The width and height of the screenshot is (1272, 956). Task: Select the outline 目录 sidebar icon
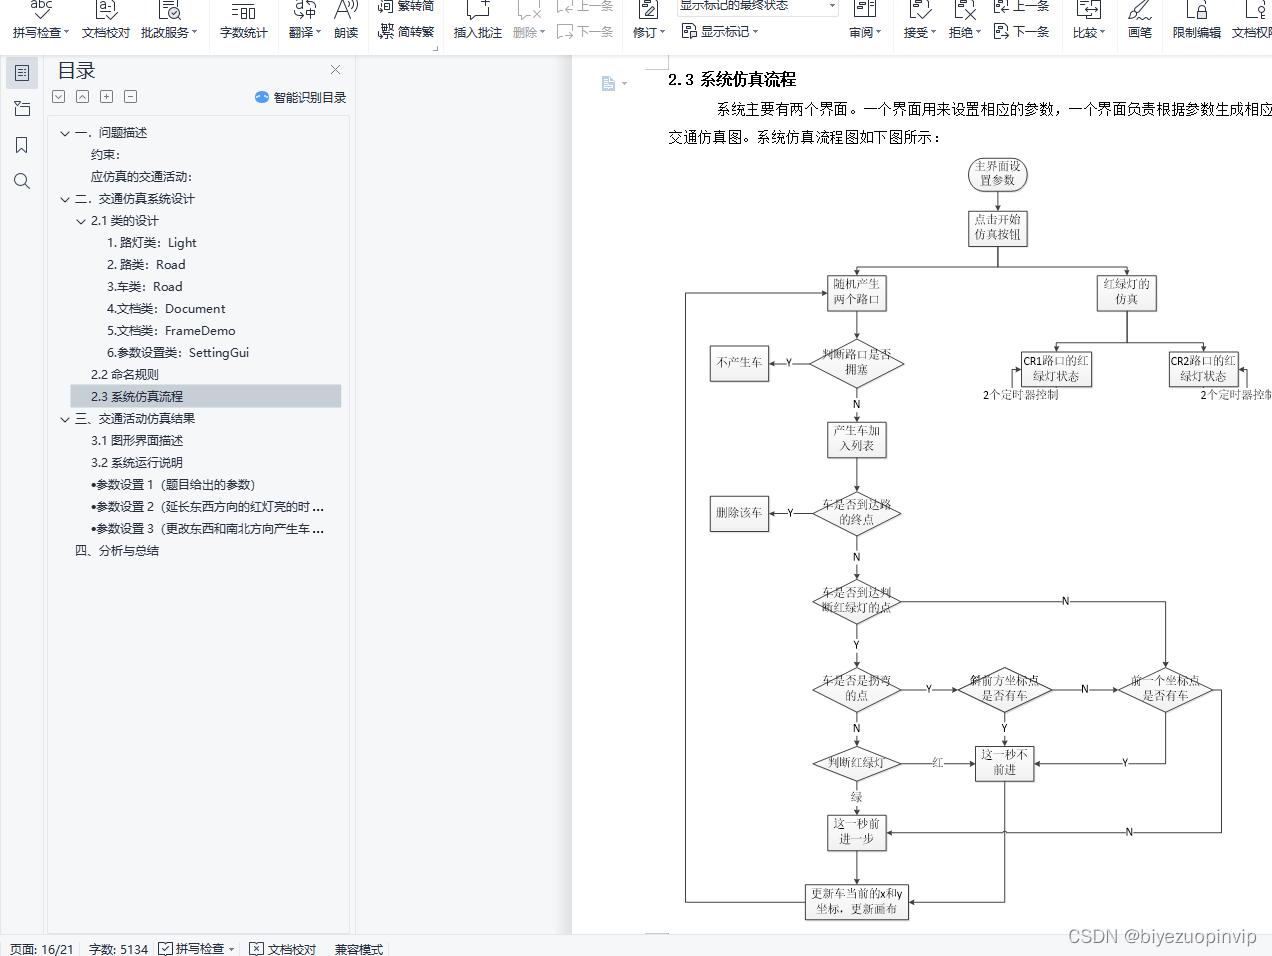[x=22, y=73]
